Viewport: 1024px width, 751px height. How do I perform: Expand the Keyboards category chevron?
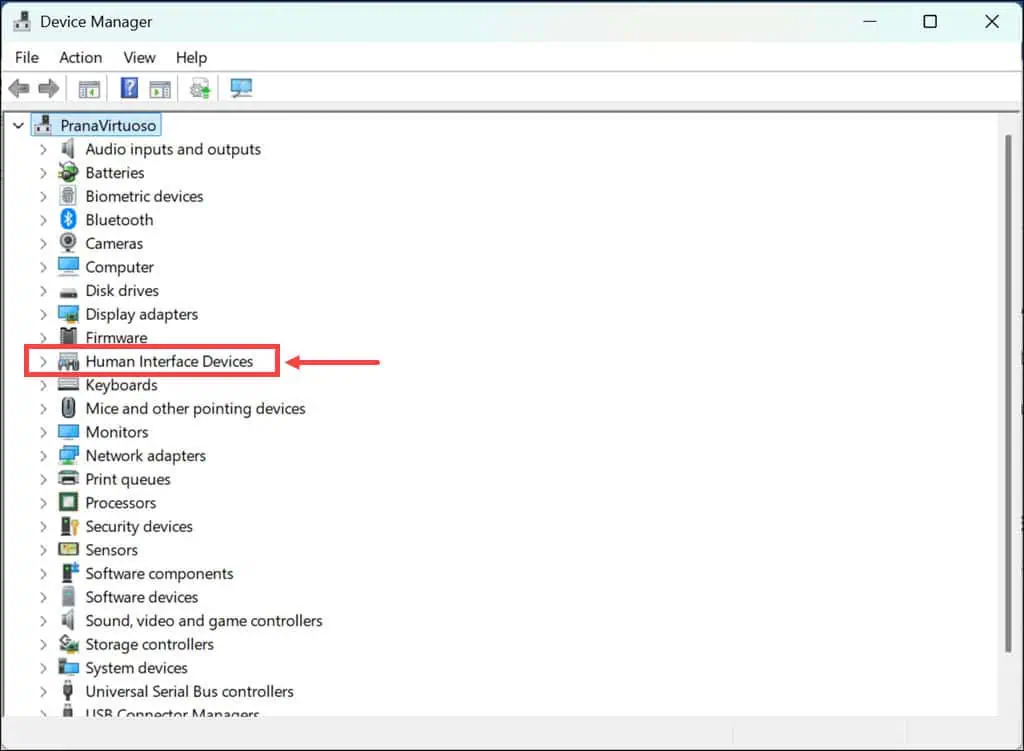click(x=43, y=385)
